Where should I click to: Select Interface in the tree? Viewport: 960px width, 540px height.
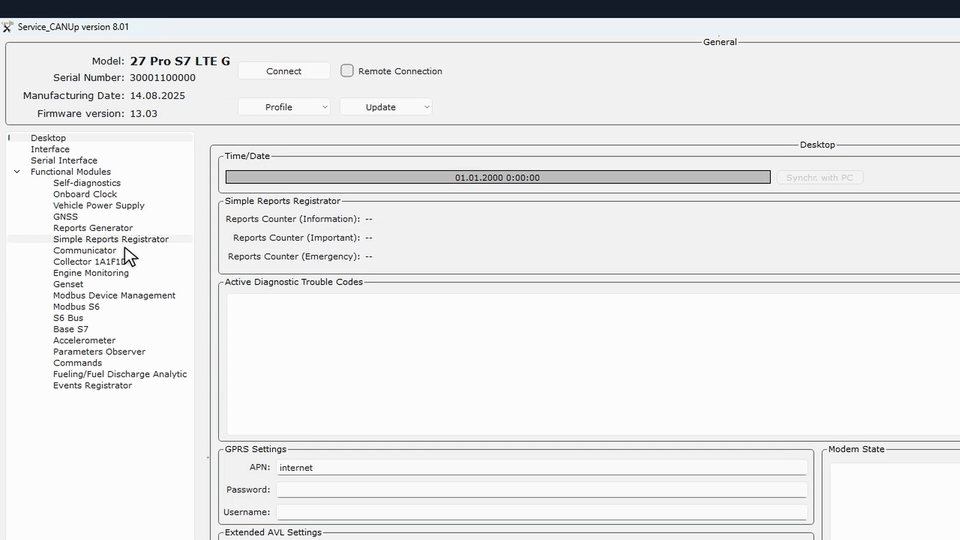50,149
